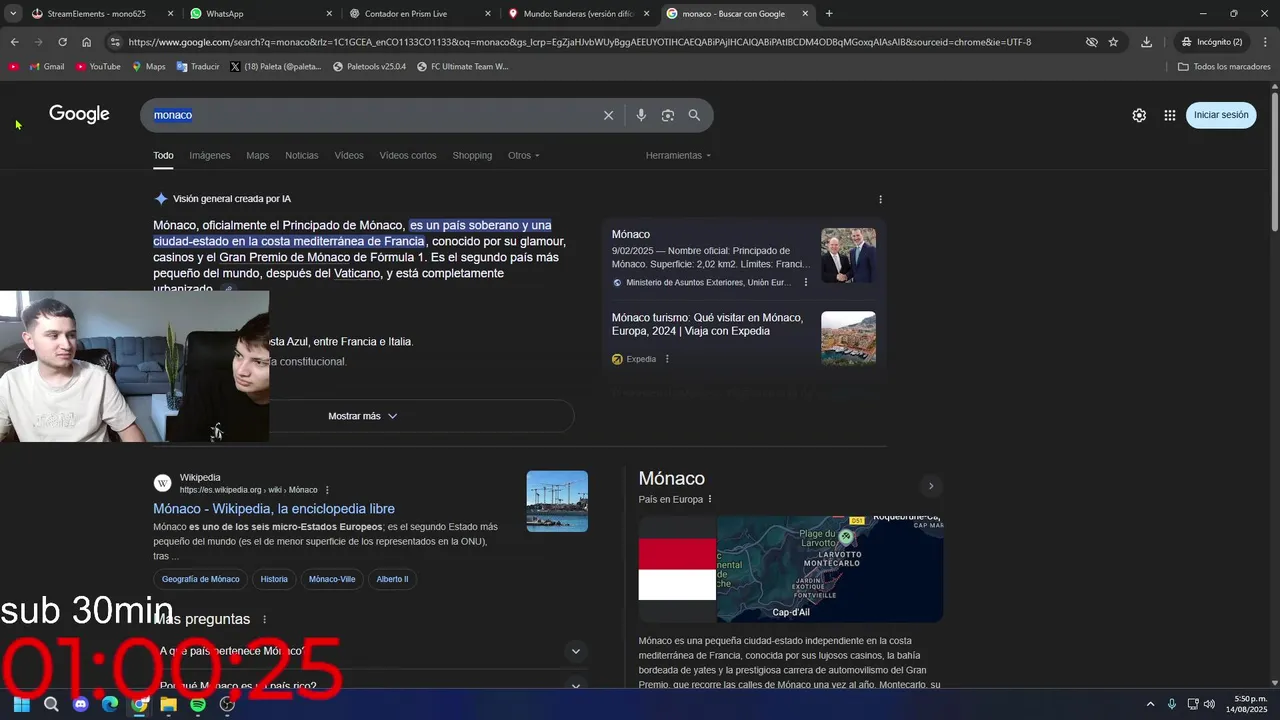The height and width of the screenshot is (720, 1280).
Task: Expand AI overview with Mostrar más
Action: [363, 416]
